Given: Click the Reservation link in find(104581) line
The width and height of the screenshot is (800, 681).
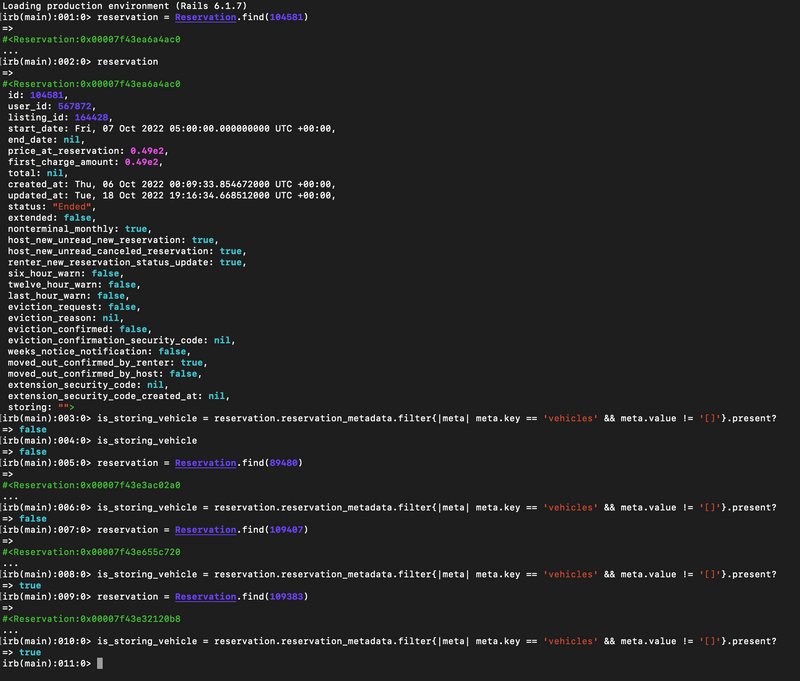Looking at the screenshot, I should point(206,17).
